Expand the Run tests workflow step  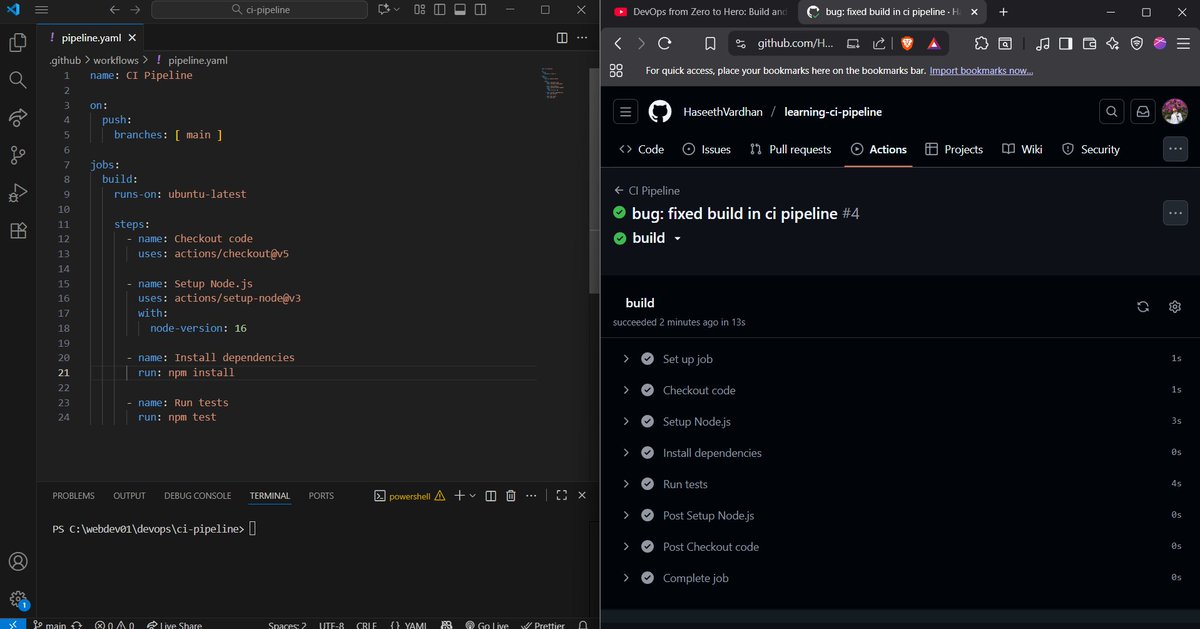pos(626,483)
